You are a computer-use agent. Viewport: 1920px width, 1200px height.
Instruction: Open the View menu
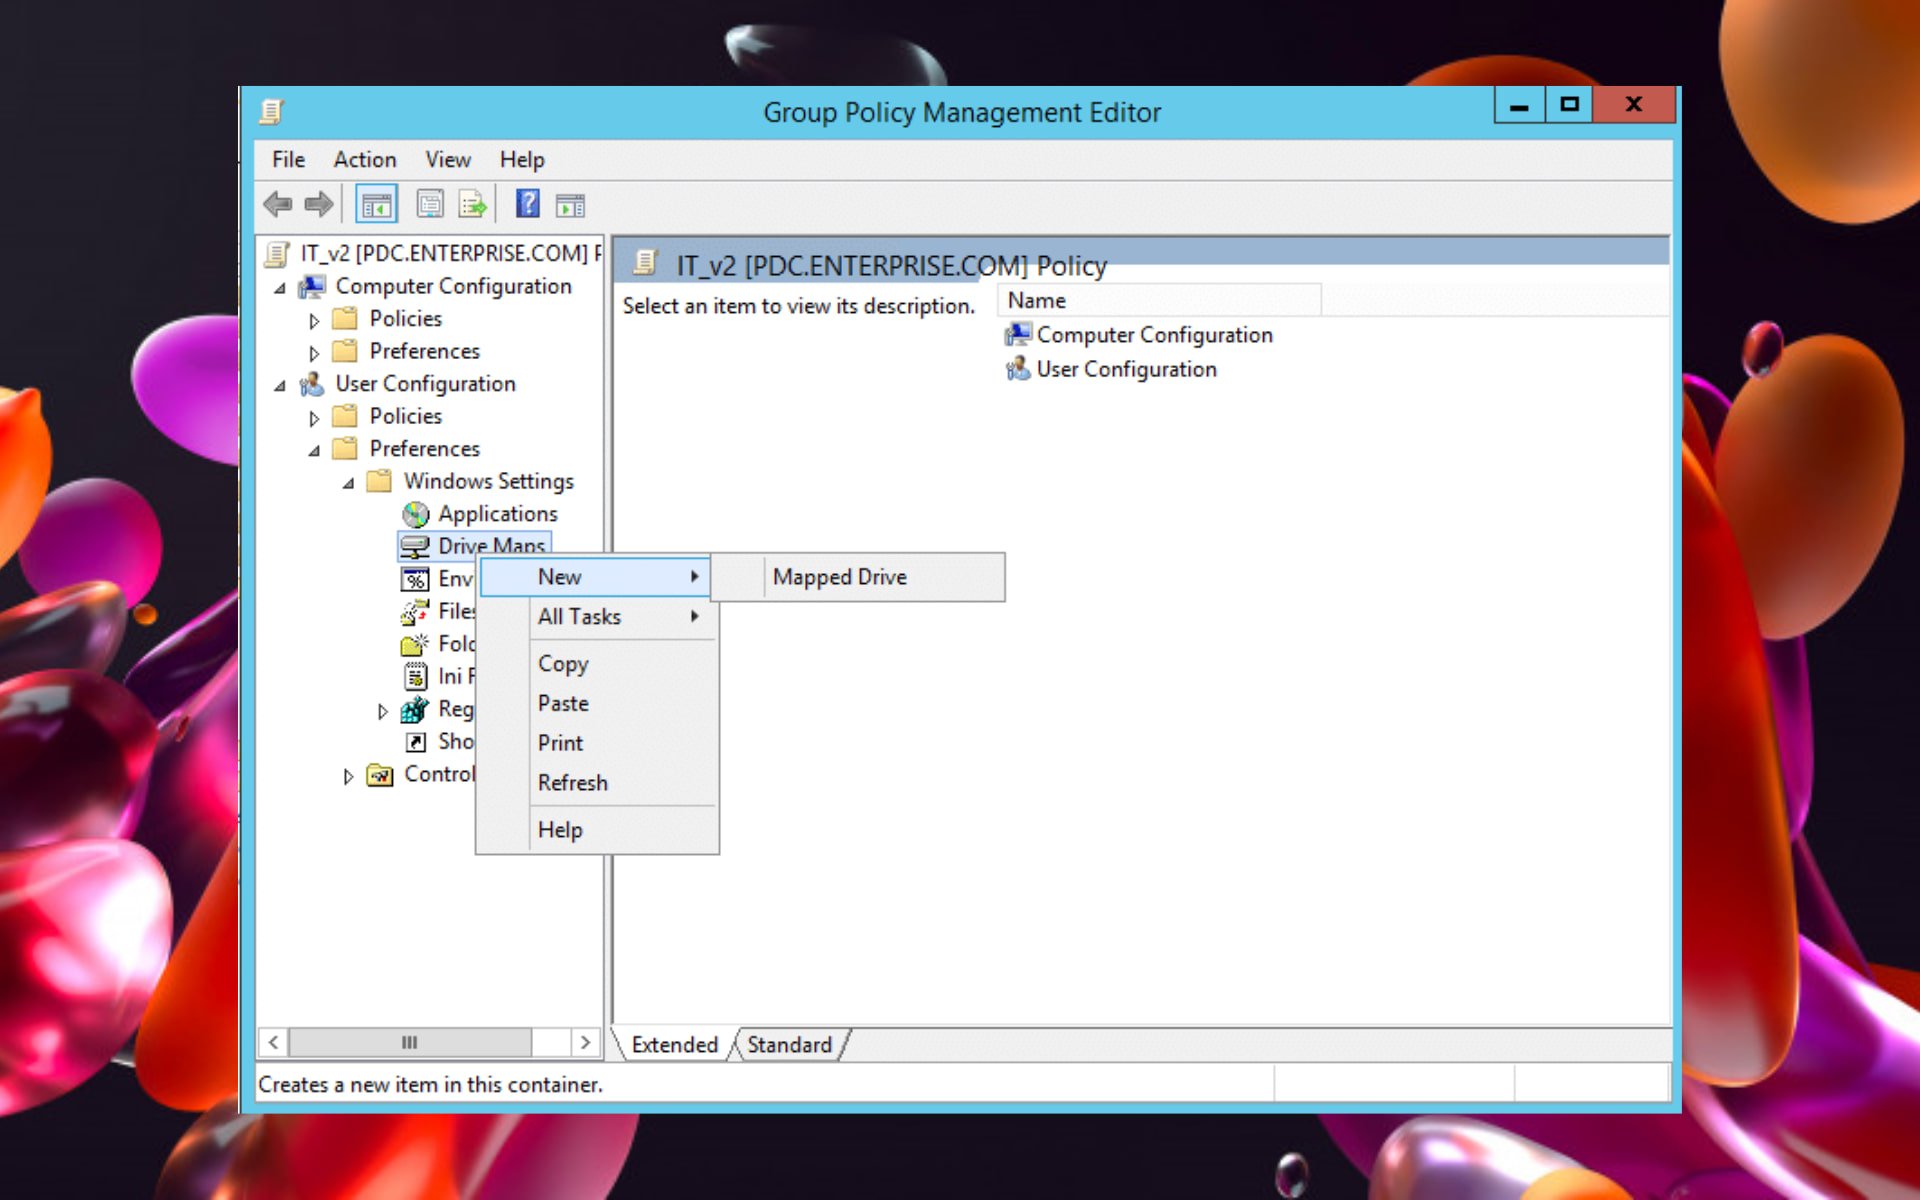point(448,160)
